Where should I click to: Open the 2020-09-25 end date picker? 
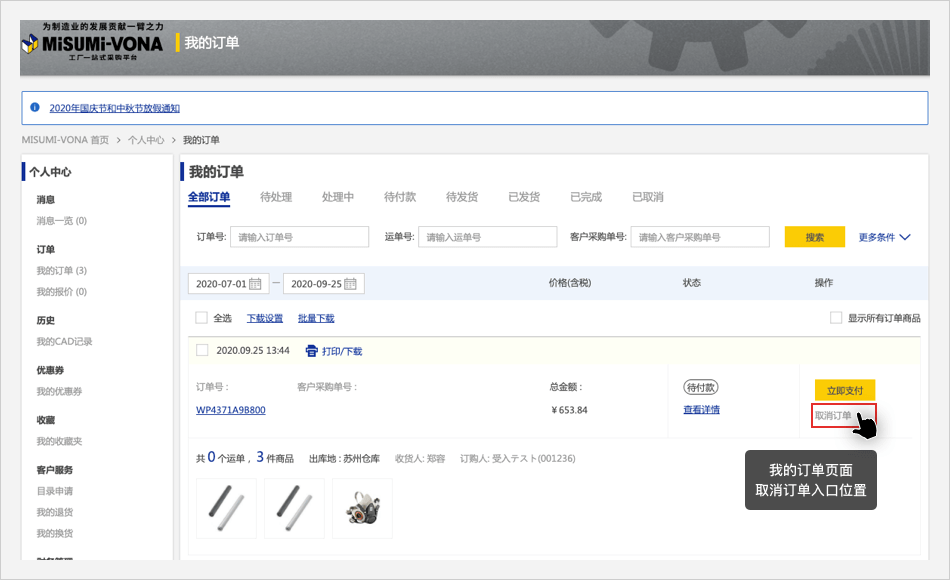[x=317, y=284]
